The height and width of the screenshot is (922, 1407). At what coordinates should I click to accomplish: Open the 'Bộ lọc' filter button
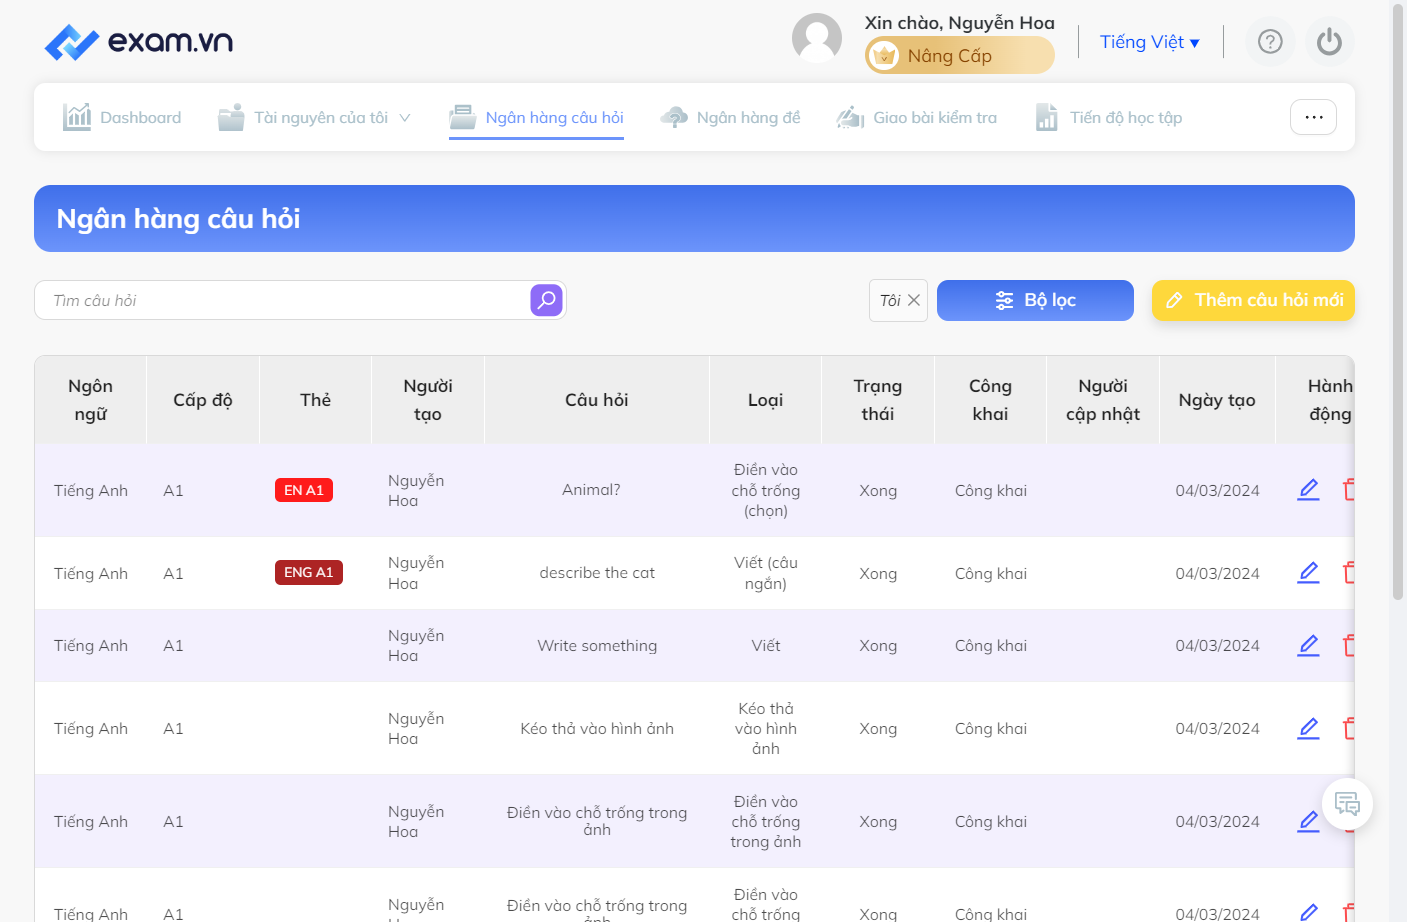(1035, 300)
